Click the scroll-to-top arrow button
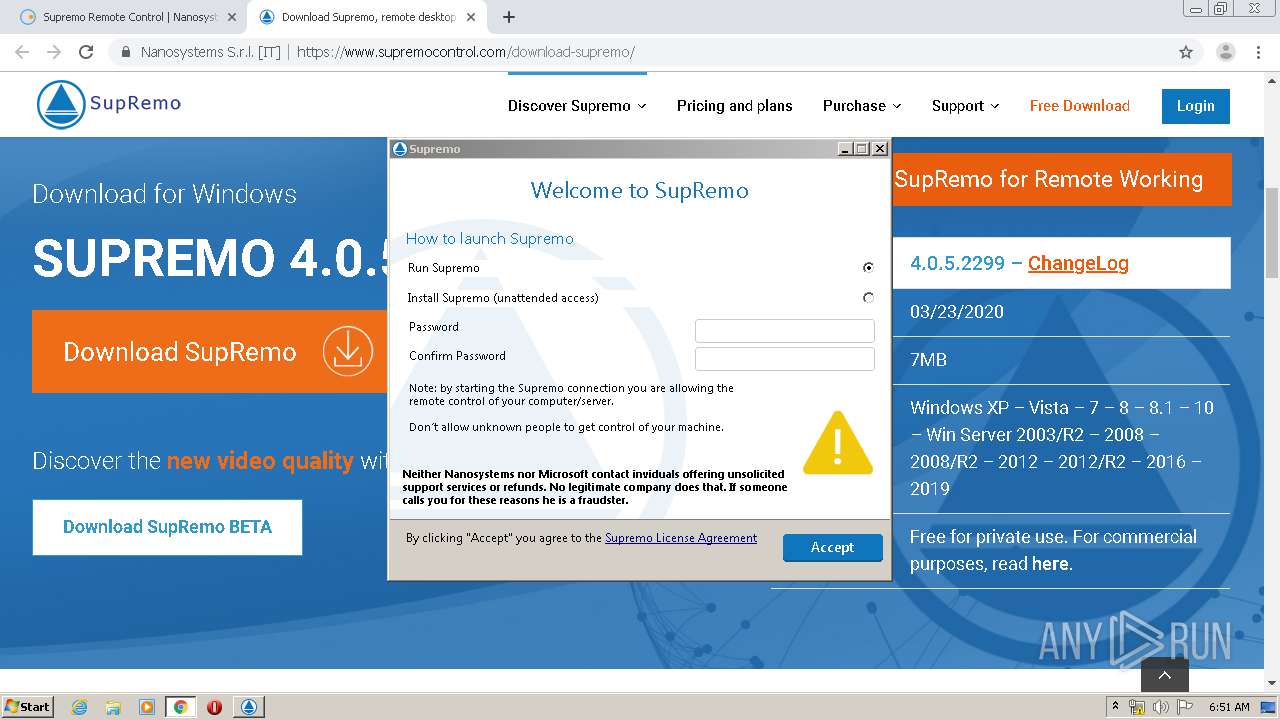1280x720 pixels. tap(1164, 676)
